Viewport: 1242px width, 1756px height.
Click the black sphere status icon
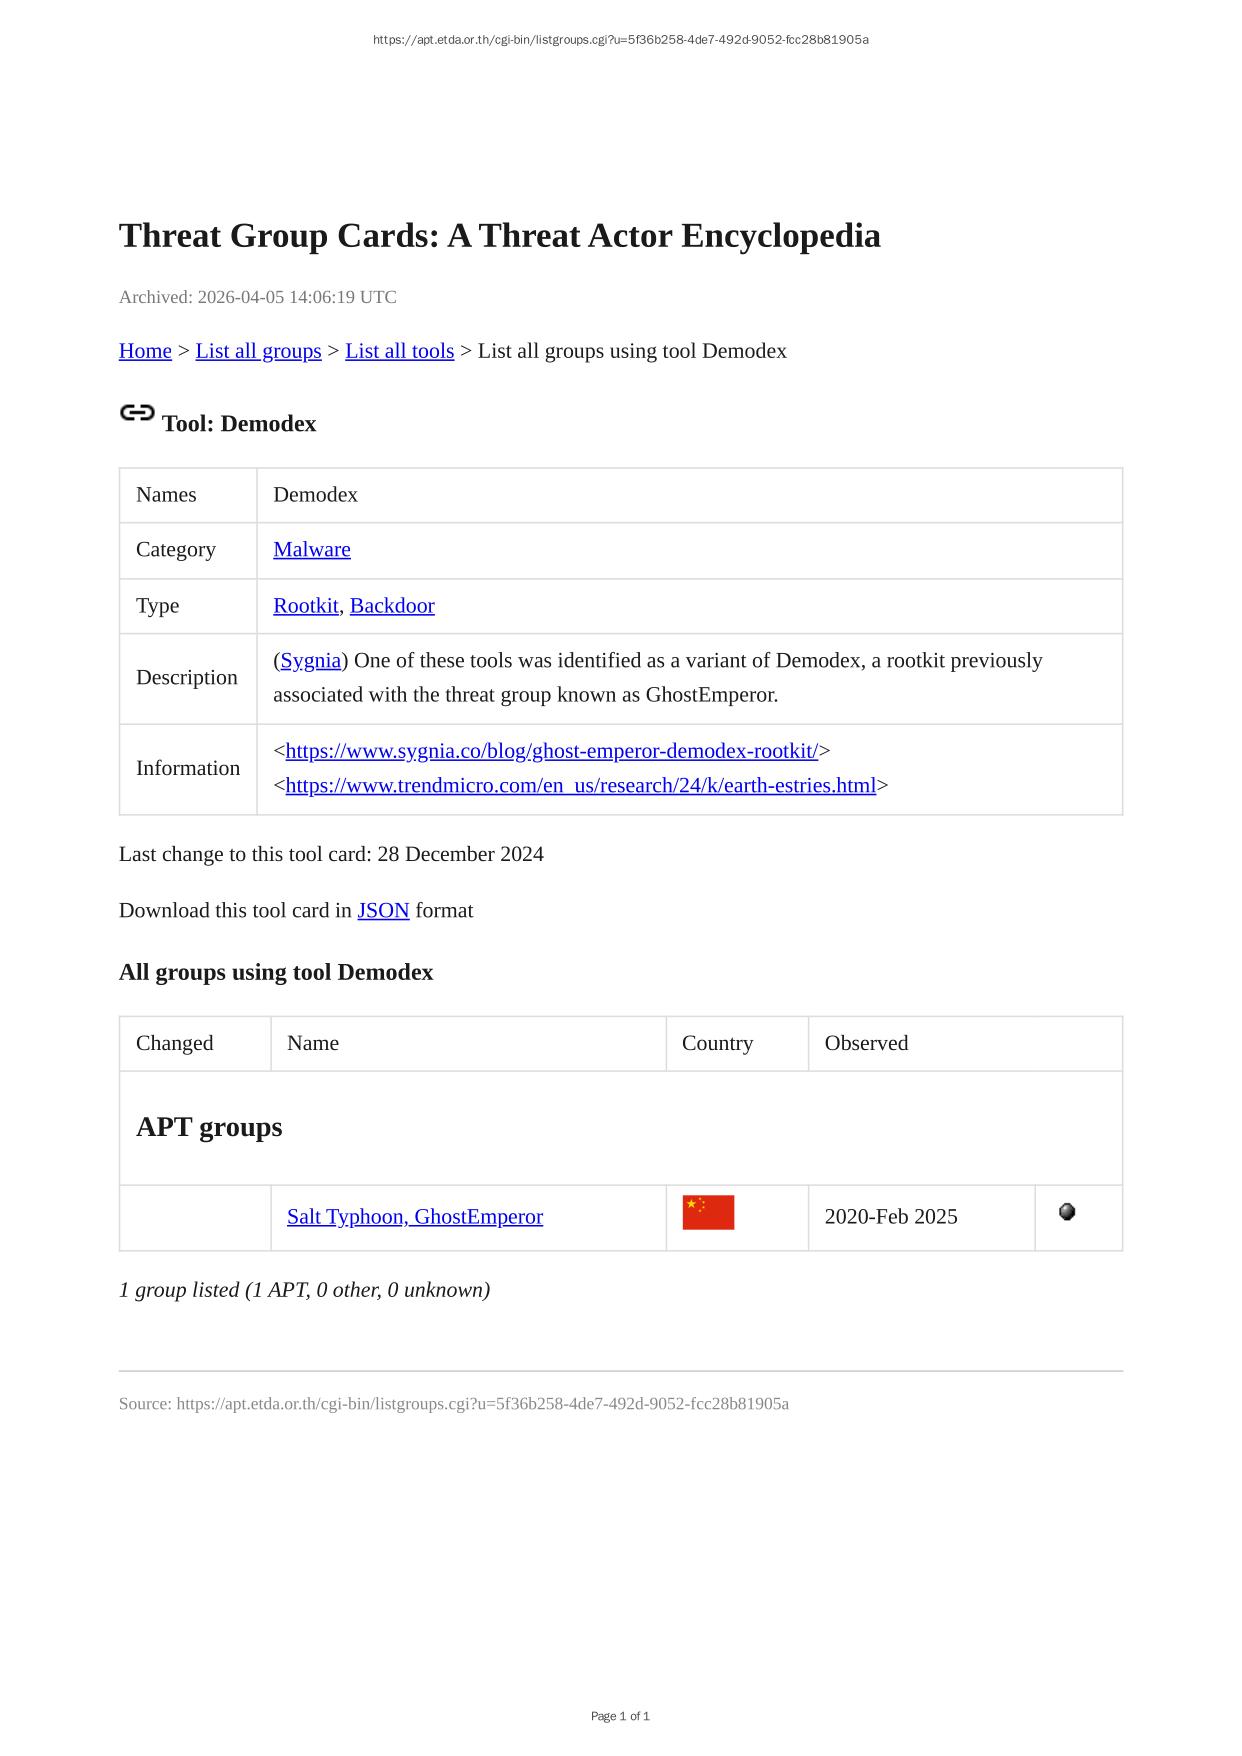click(x=1067, y=1212)
